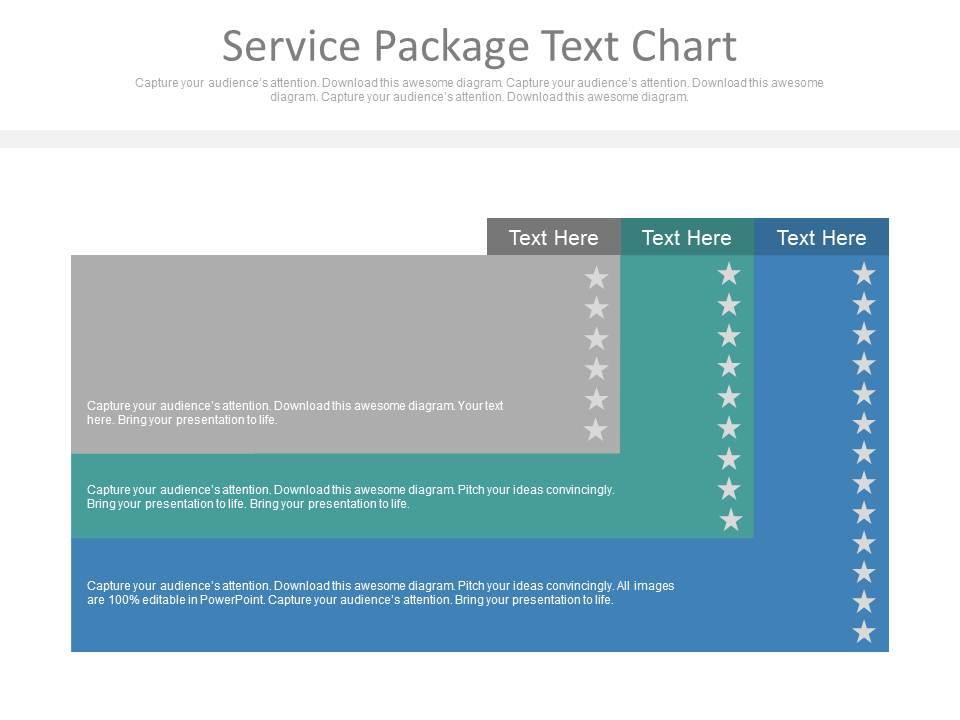Click the blue Text Here header
This screenshot has width=960, height=720.
[821, 238]
